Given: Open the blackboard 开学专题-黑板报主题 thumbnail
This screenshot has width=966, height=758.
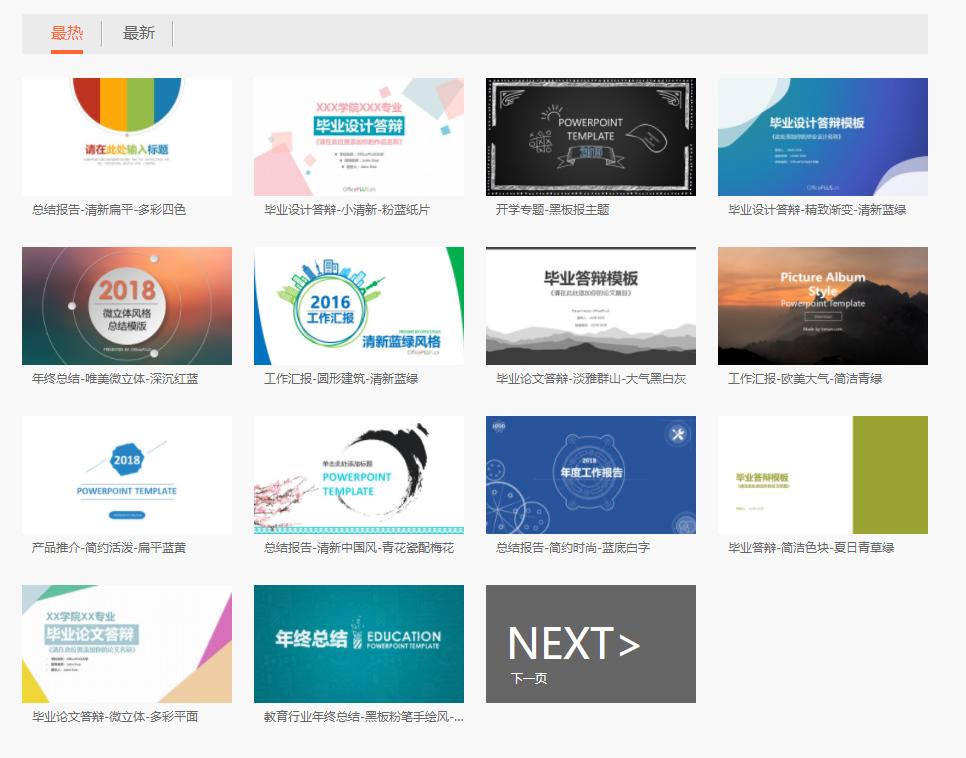Looking at the screenshot, I should coord(591,137).
